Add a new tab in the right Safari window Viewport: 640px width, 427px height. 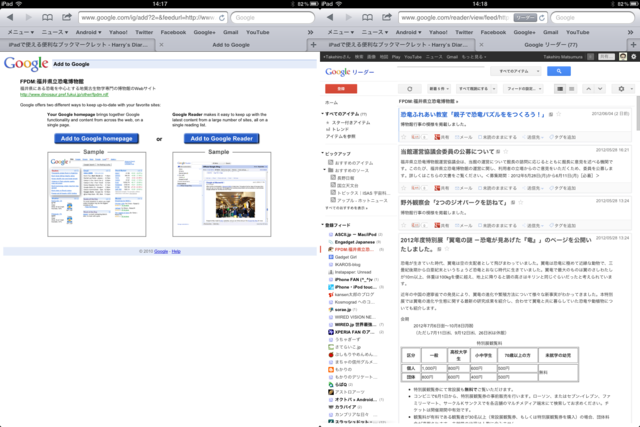(633, 44)
